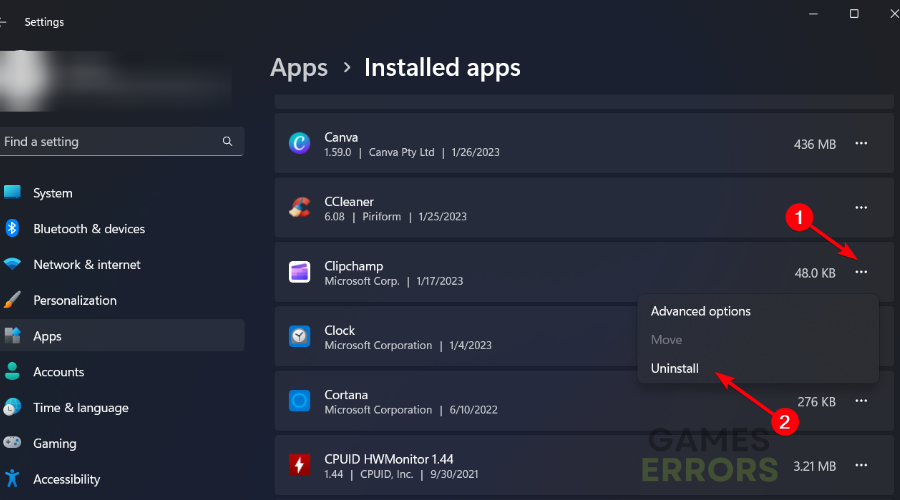900x500 pixels.
Task: Click the CPUID HWMonitor 1.44 name
Action: (389, 459)
